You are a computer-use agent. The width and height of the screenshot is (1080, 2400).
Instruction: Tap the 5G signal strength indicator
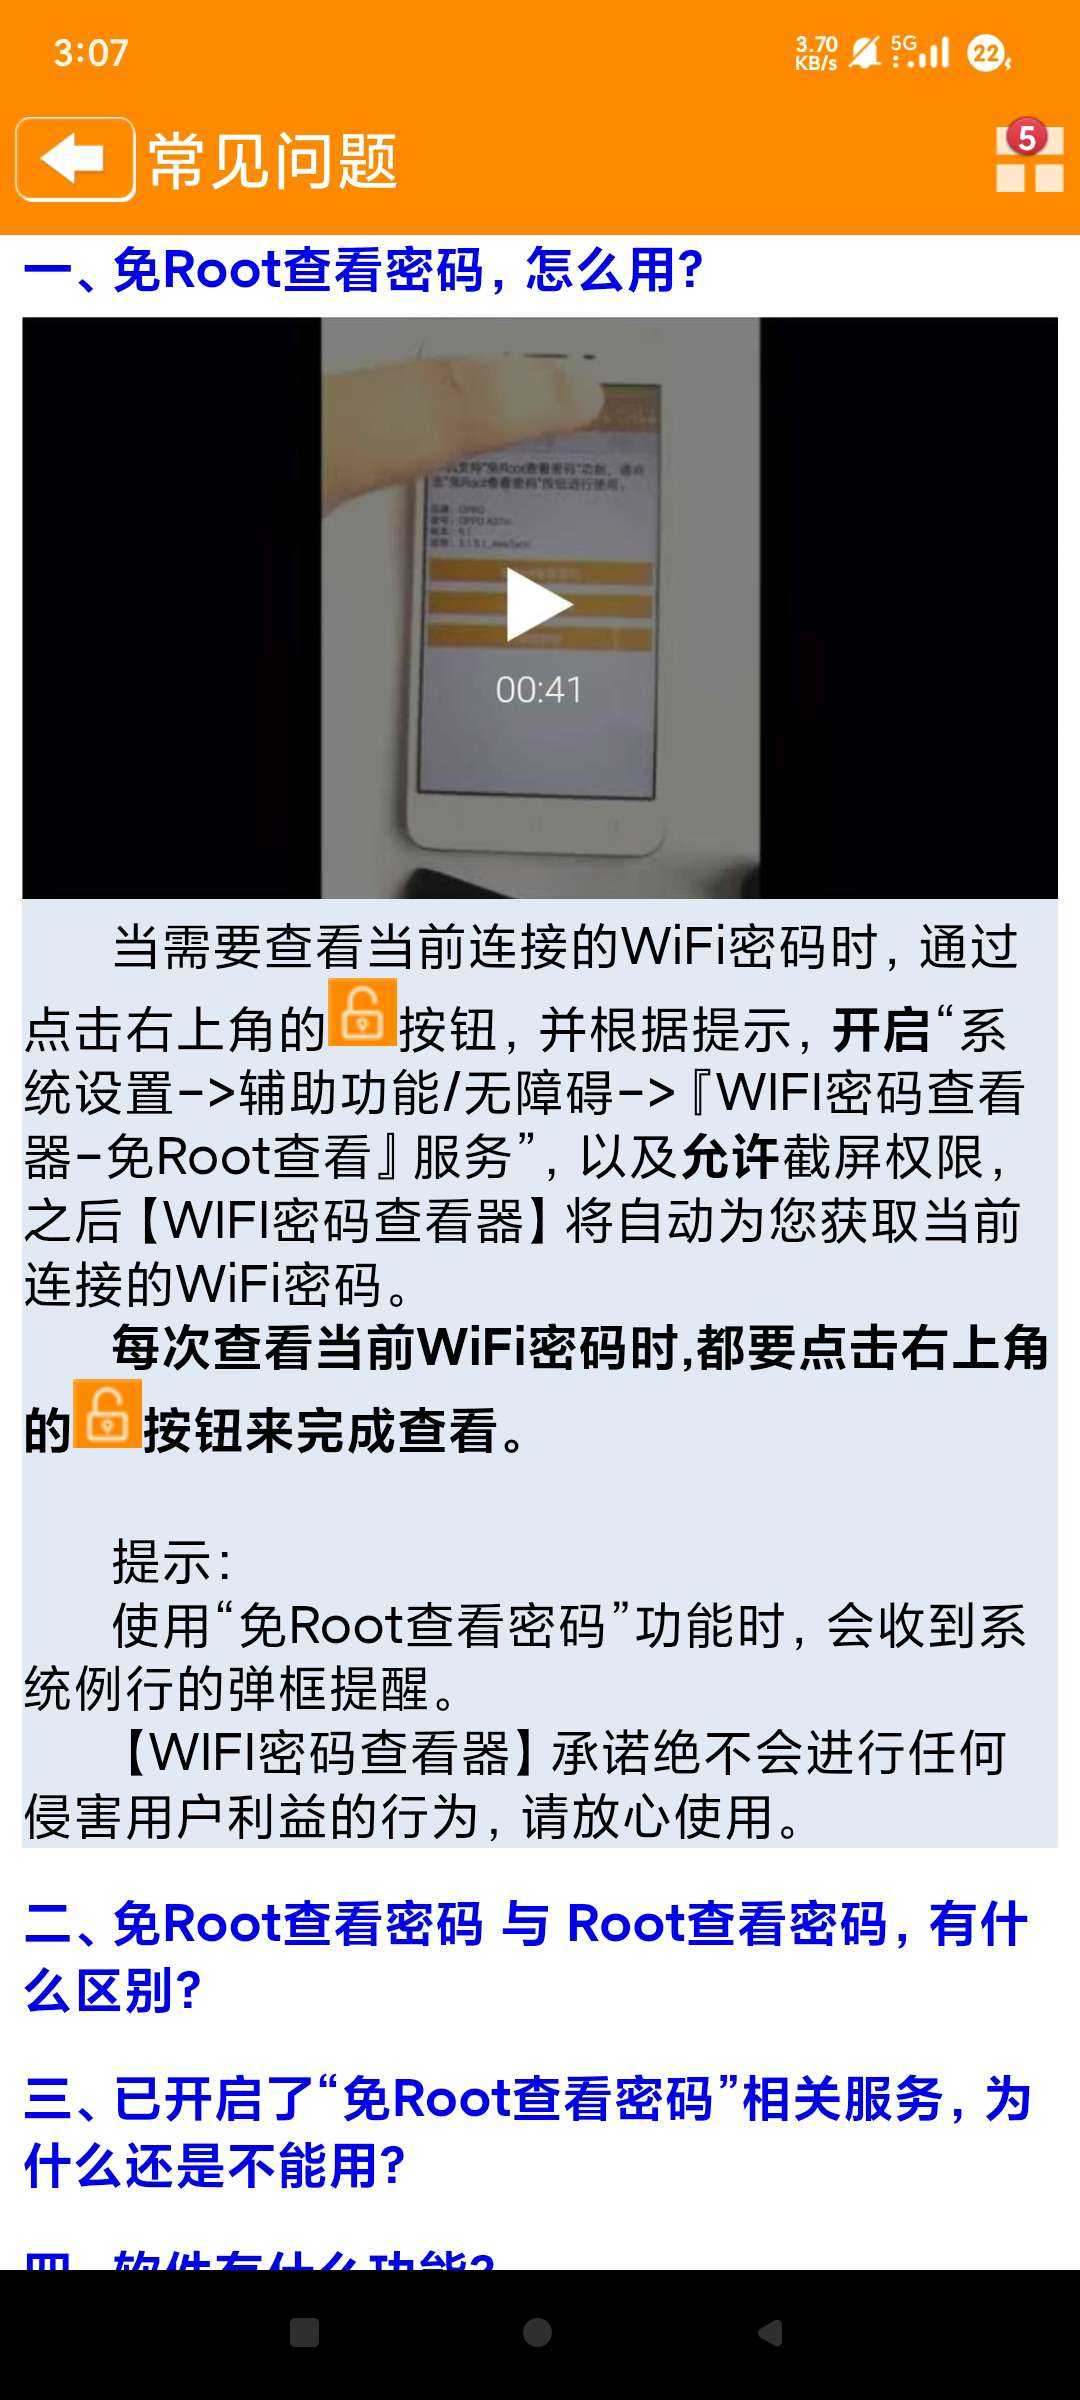point(920,51)
